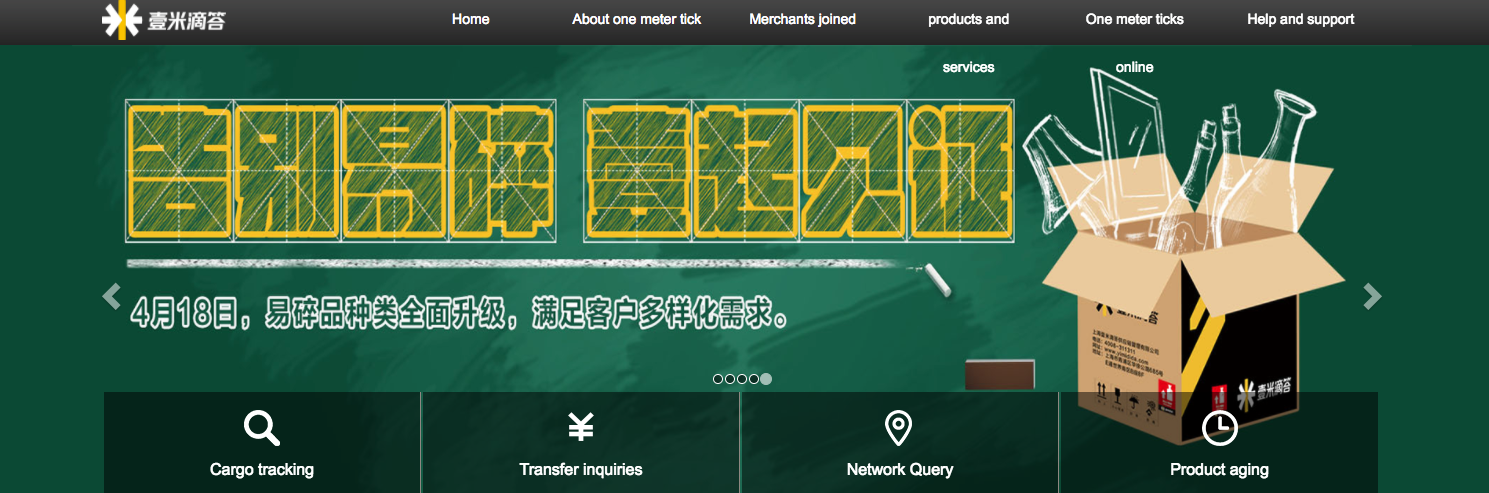1489x493 pixels.
Task: Expand products and services menu
Action: [968, 19]
